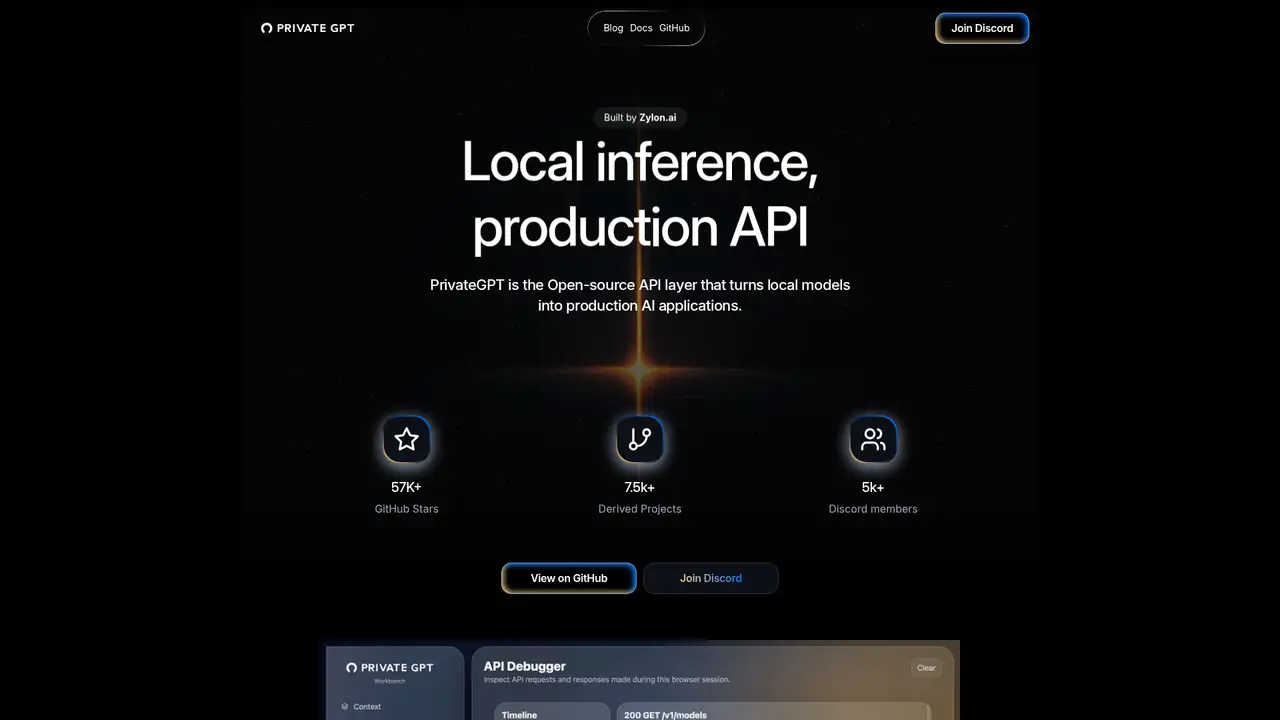The width and height of the screenshot is (1280, 720).
Task: Click the 57K+ stars count
Action: 406,487
